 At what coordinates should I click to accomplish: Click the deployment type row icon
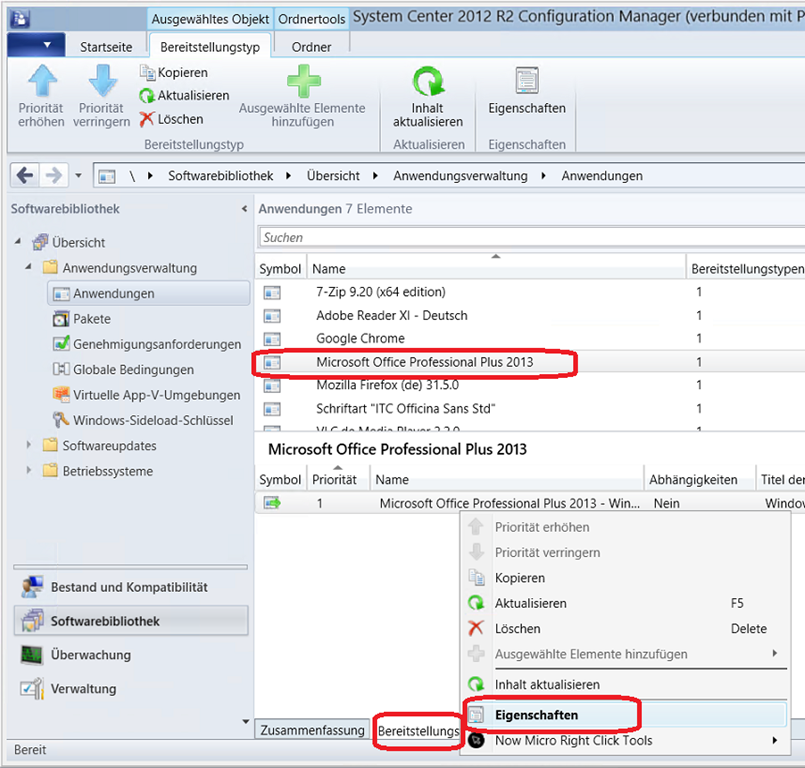(x=272, y=503)
